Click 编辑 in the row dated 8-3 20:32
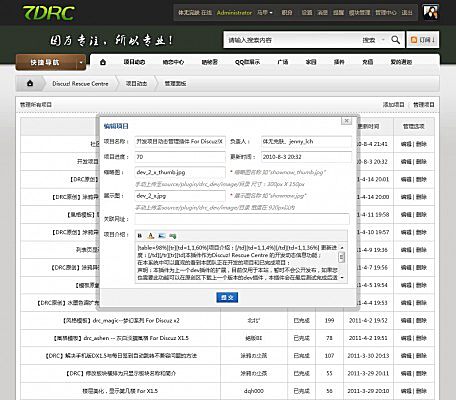 [x=406, y=162]
